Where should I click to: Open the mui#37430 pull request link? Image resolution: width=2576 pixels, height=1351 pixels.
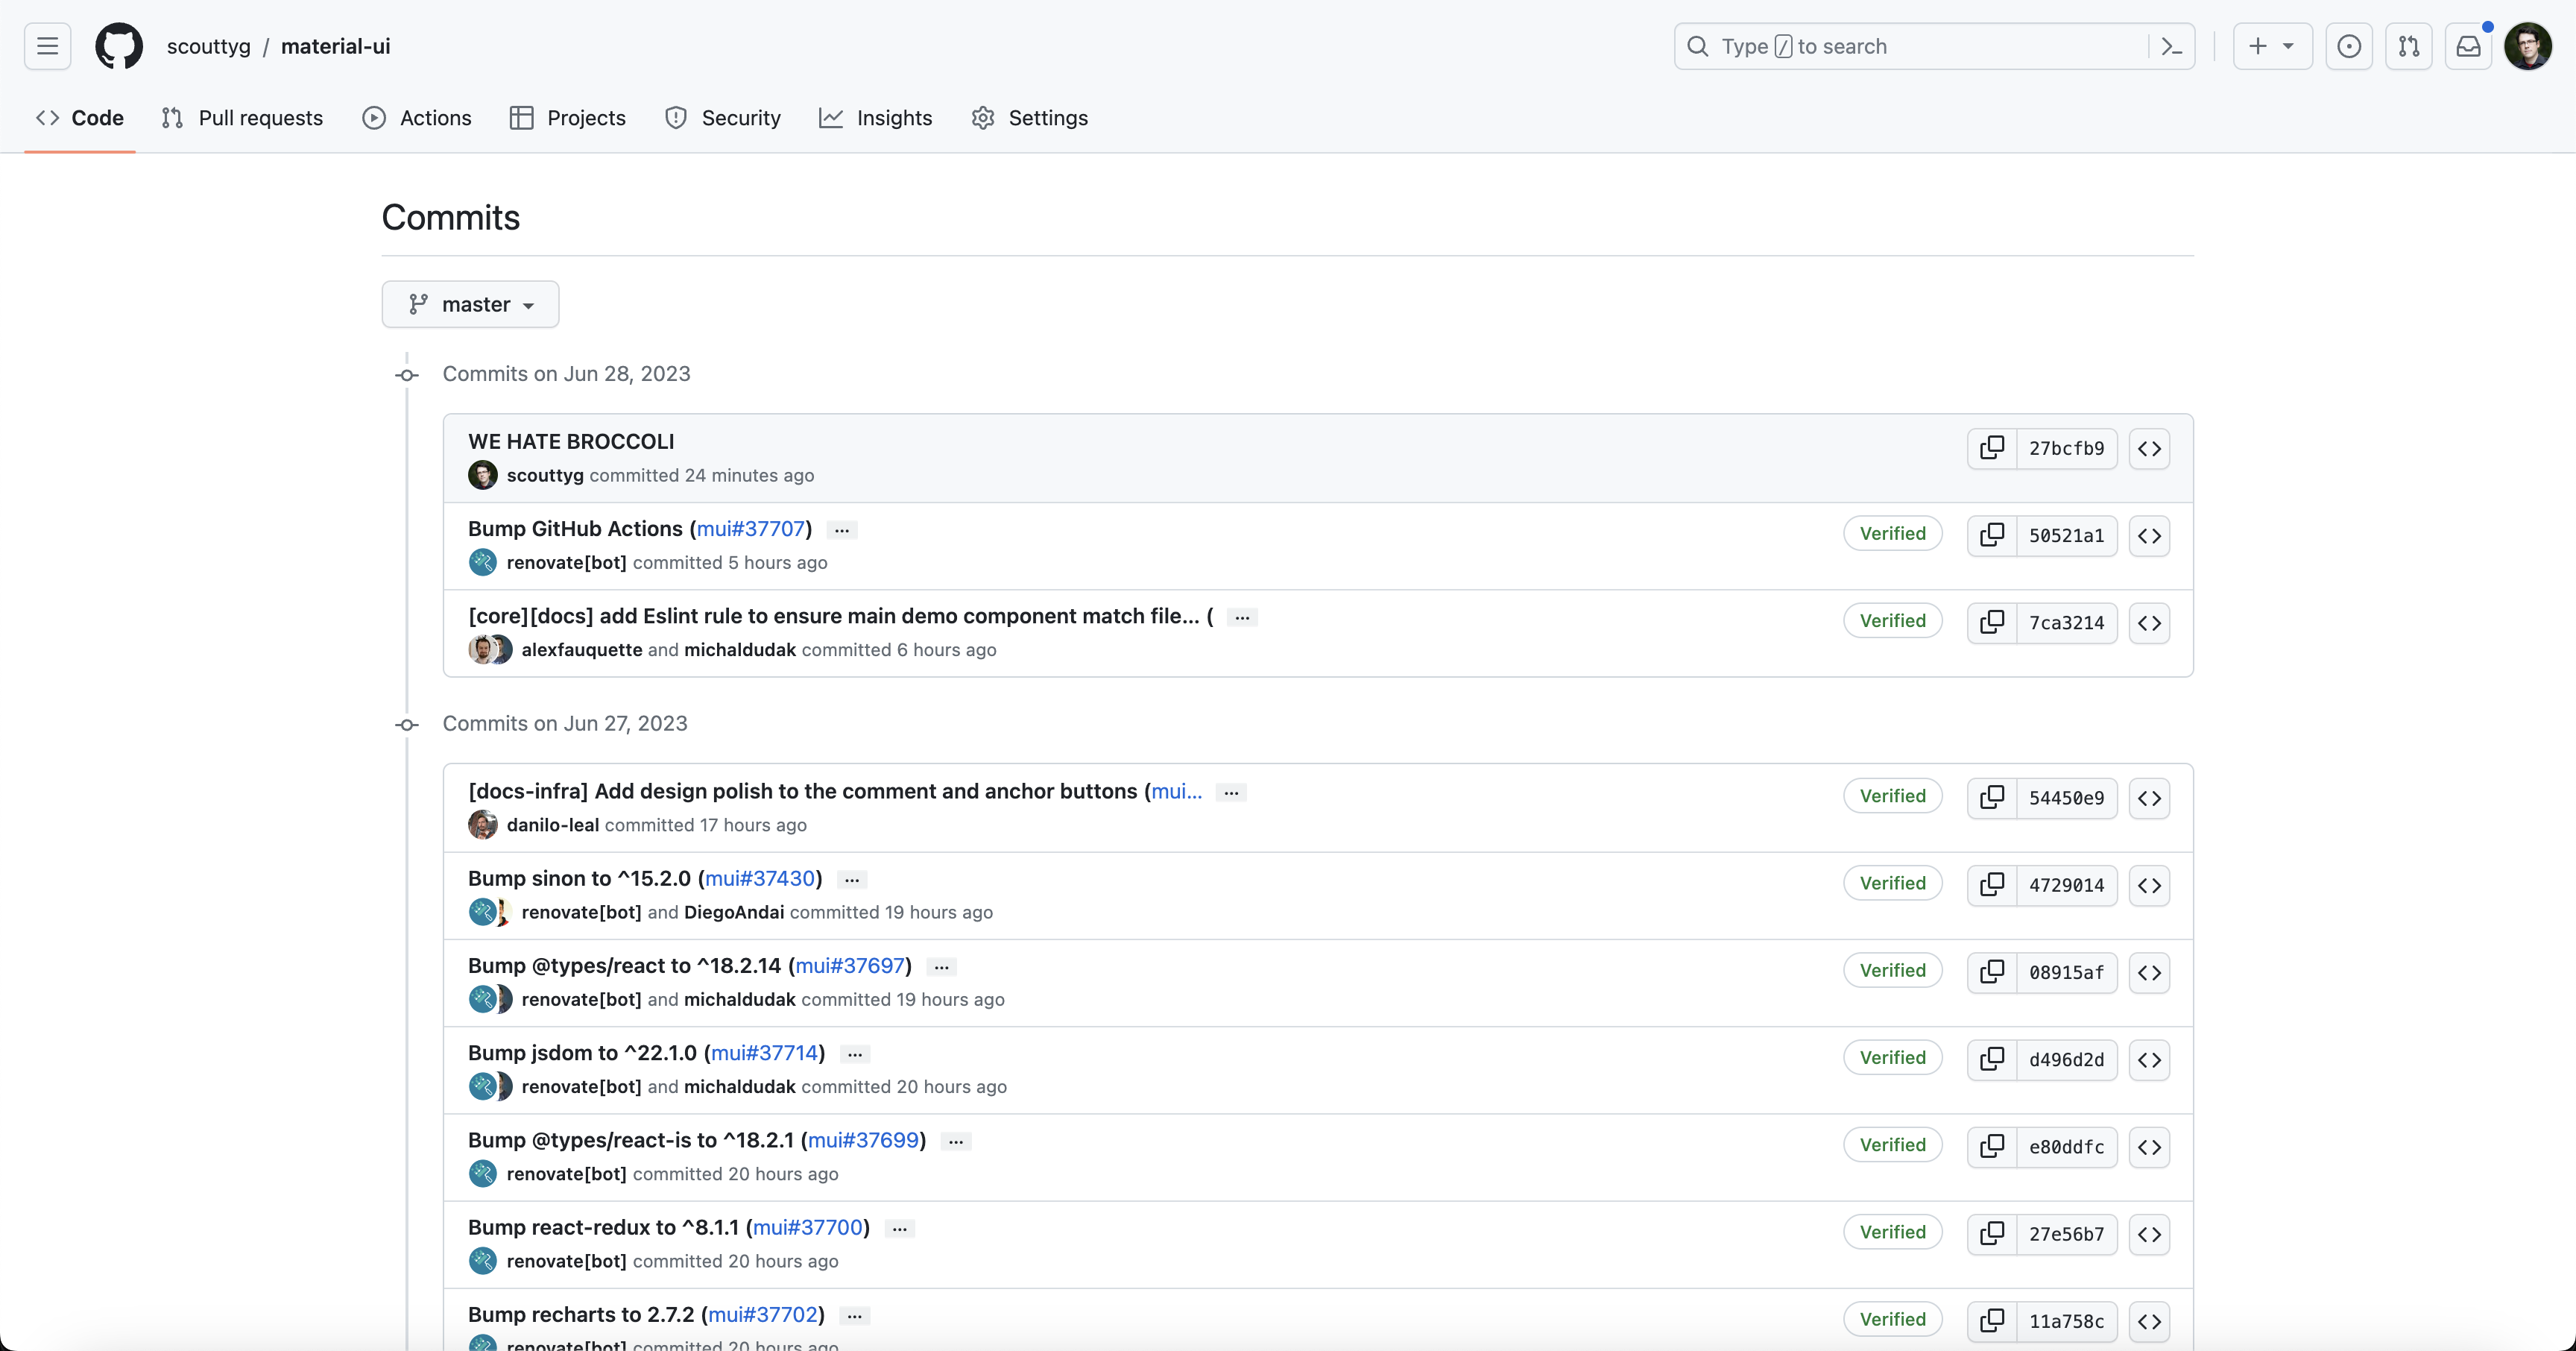(x=760, y=878)
